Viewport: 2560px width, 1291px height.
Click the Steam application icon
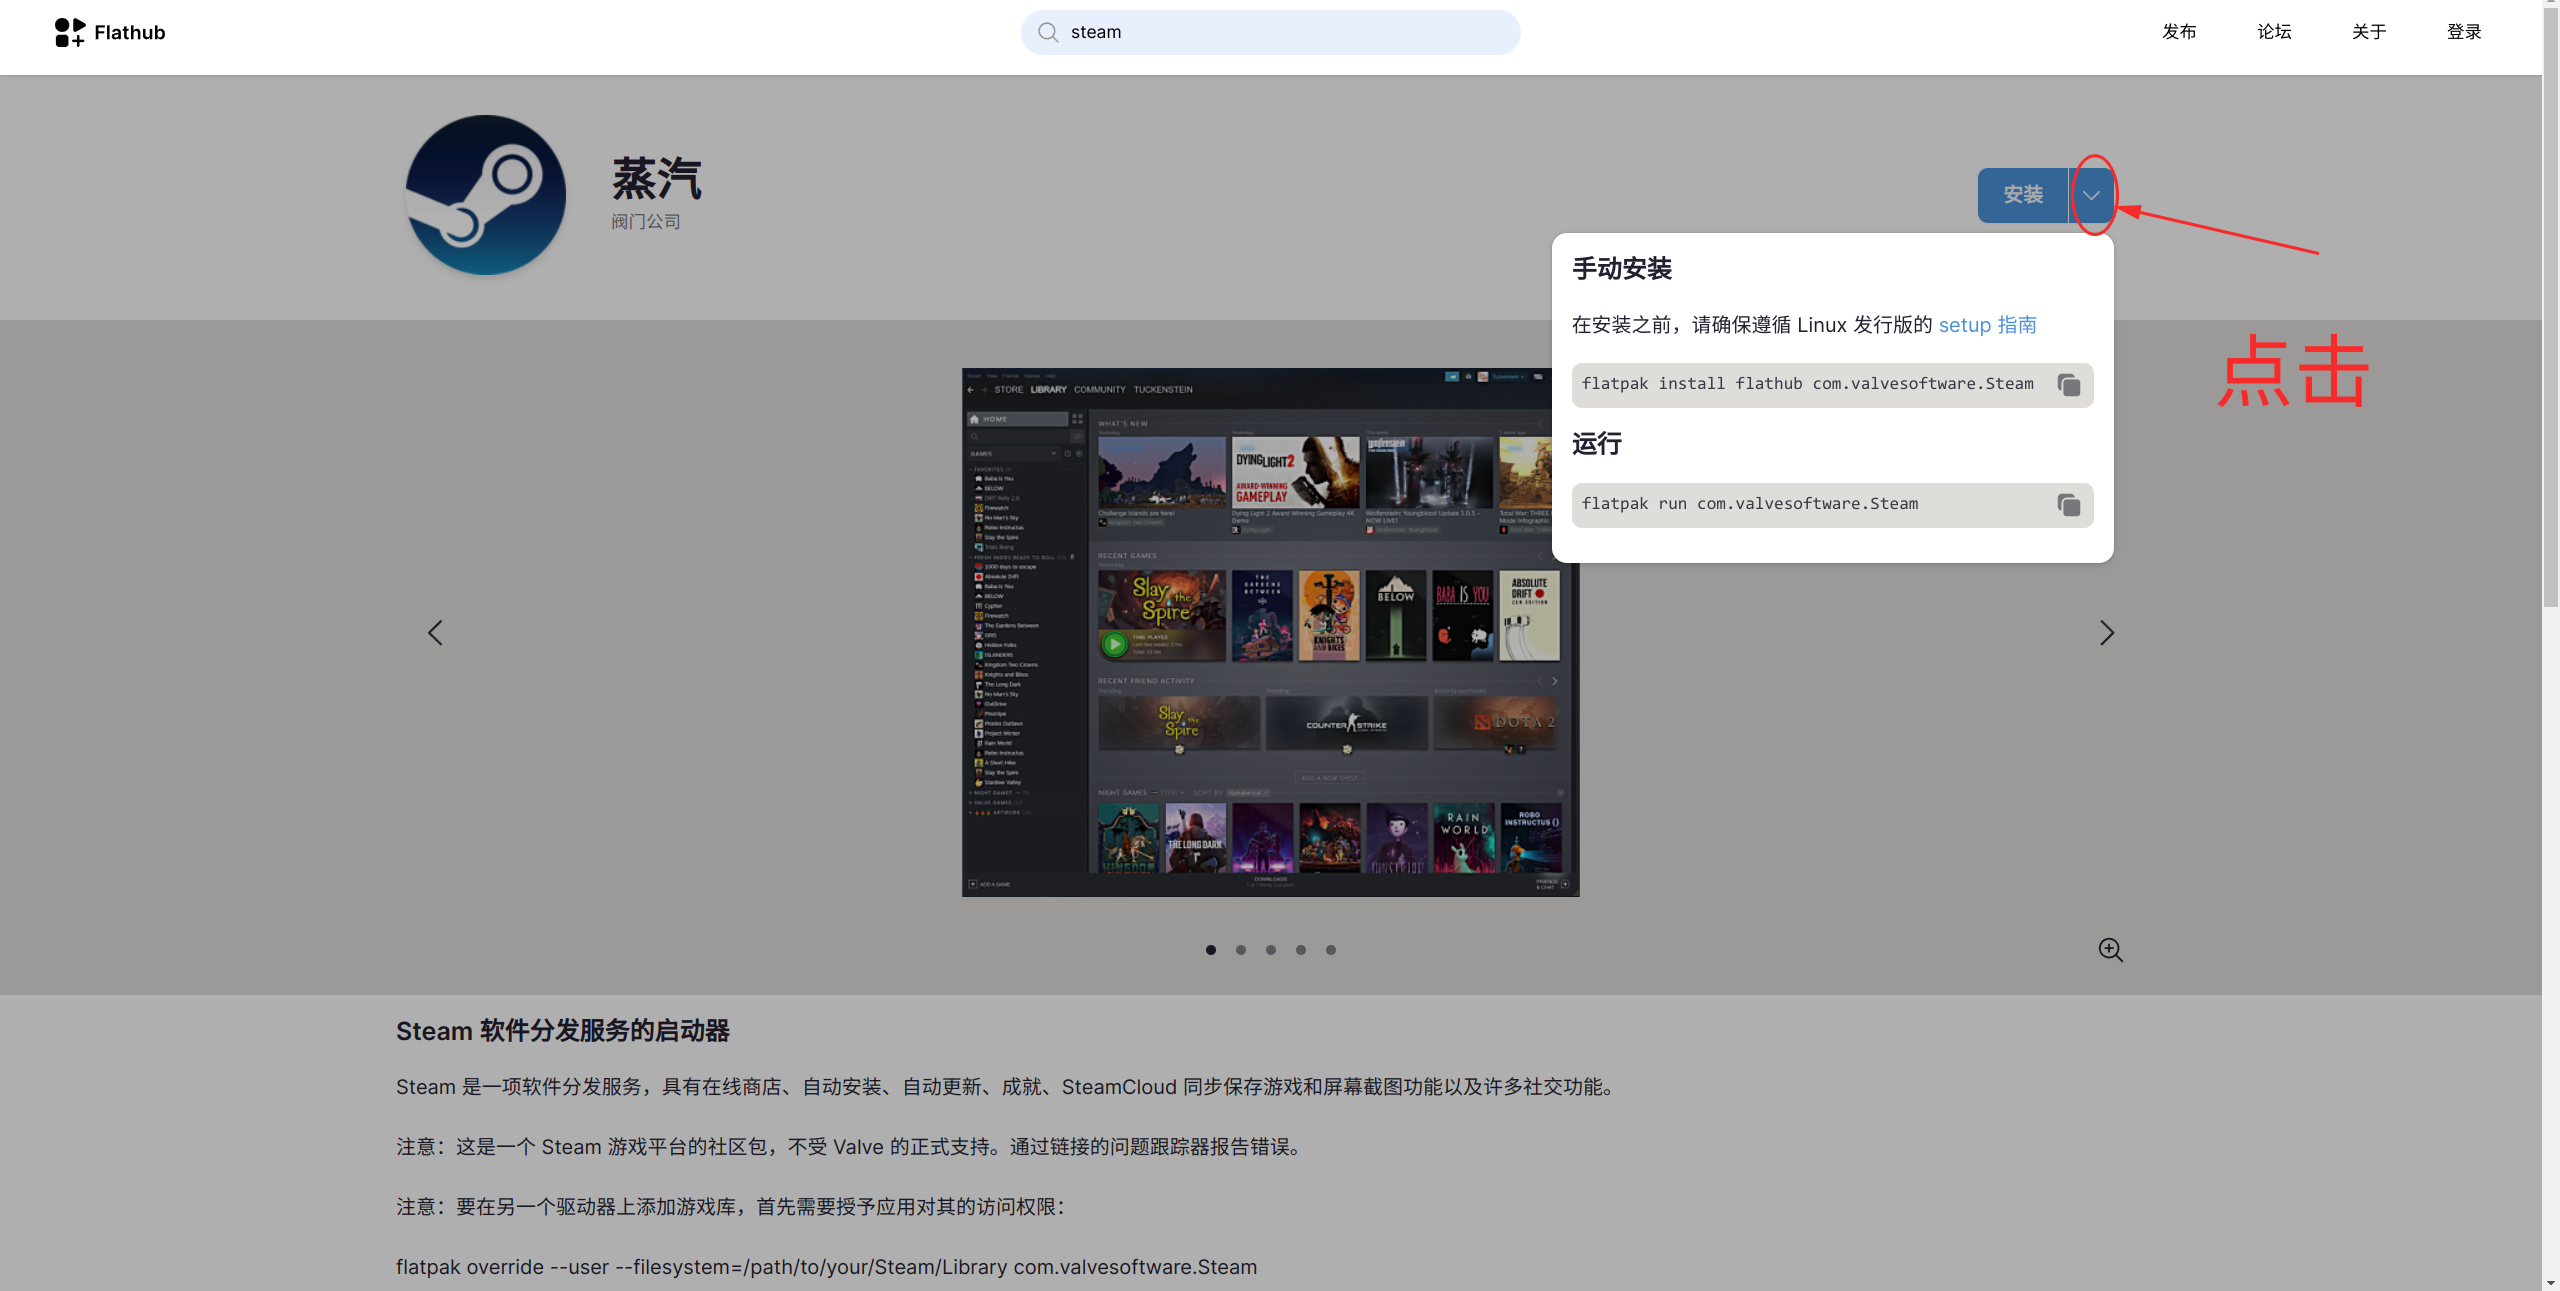[484, 194]
